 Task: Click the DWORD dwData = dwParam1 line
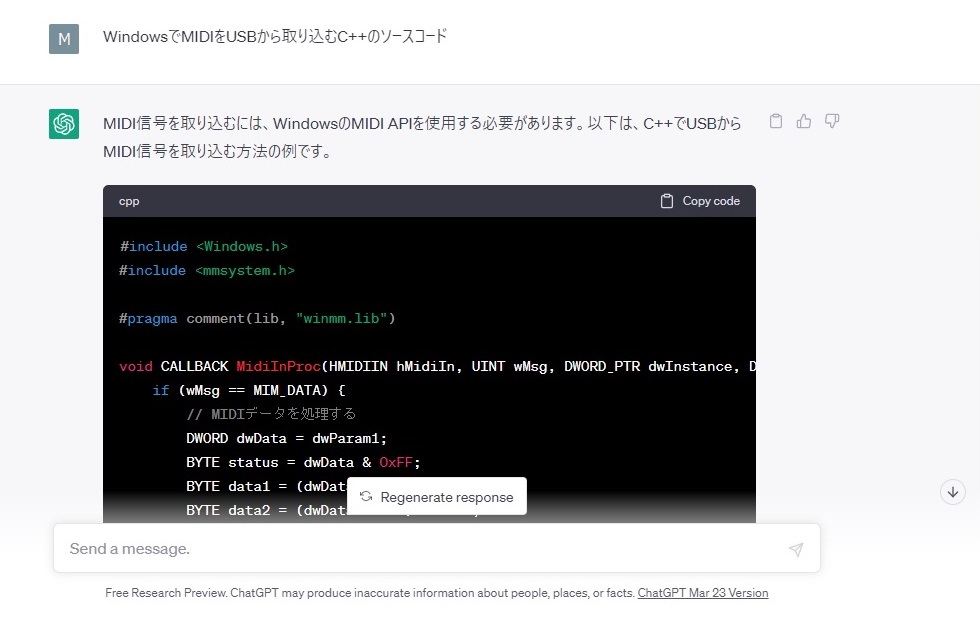pyautogui.click(x=286, y=439)
